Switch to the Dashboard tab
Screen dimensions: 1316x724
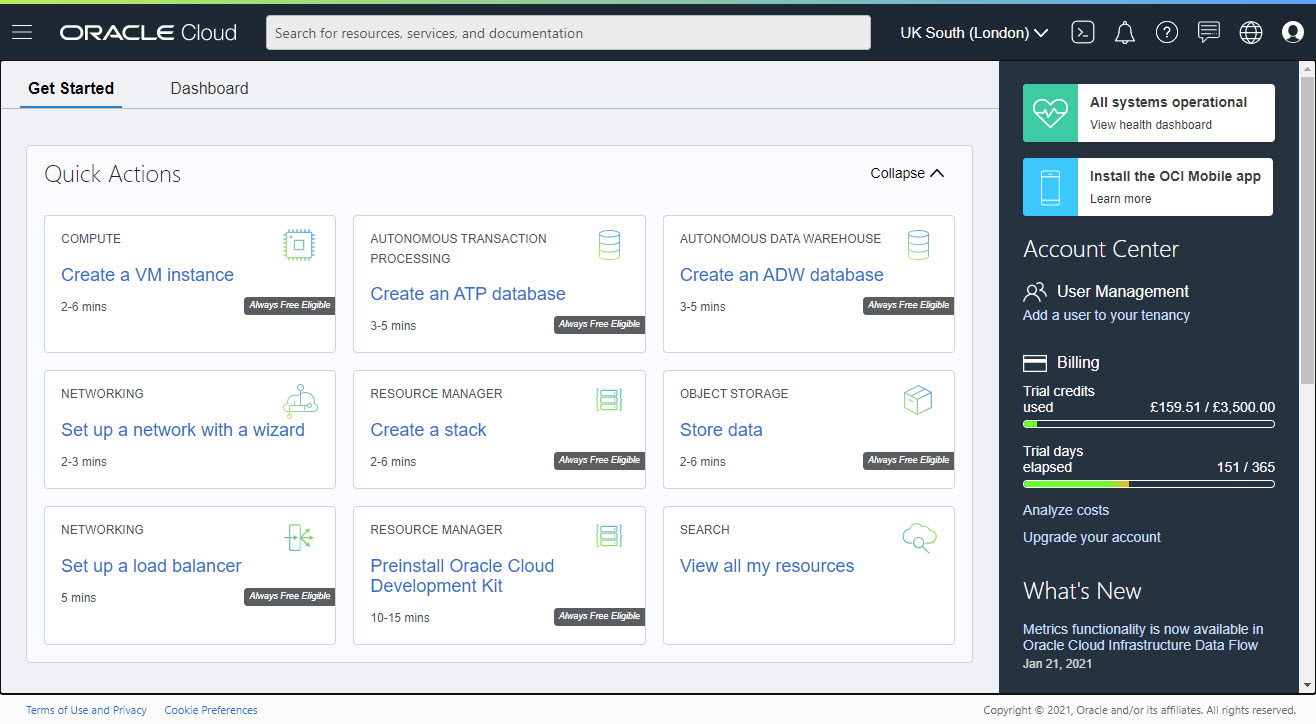click(209, 88)
